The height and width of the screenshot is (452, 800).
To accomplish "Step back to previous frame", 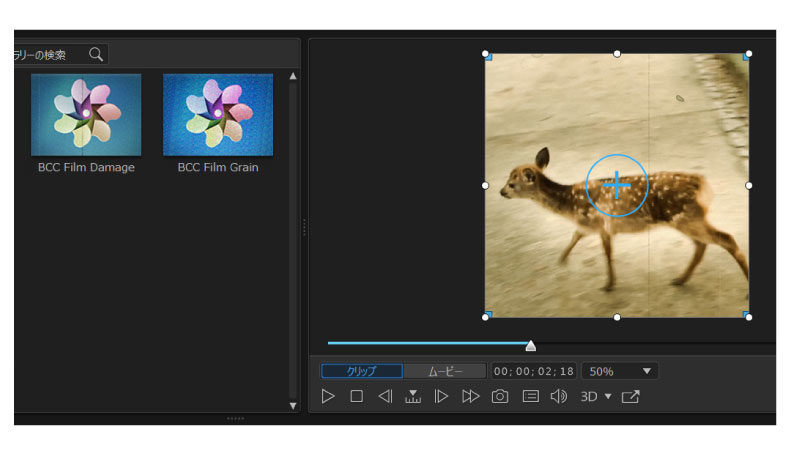I will pos(385,396).
